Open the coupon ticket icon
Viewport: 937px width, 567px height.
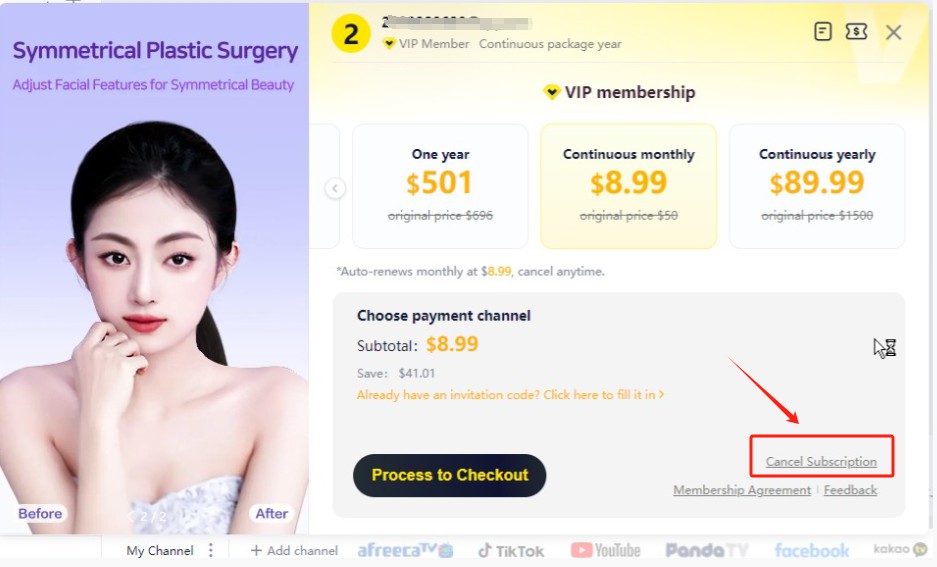(x=856, y=31)
